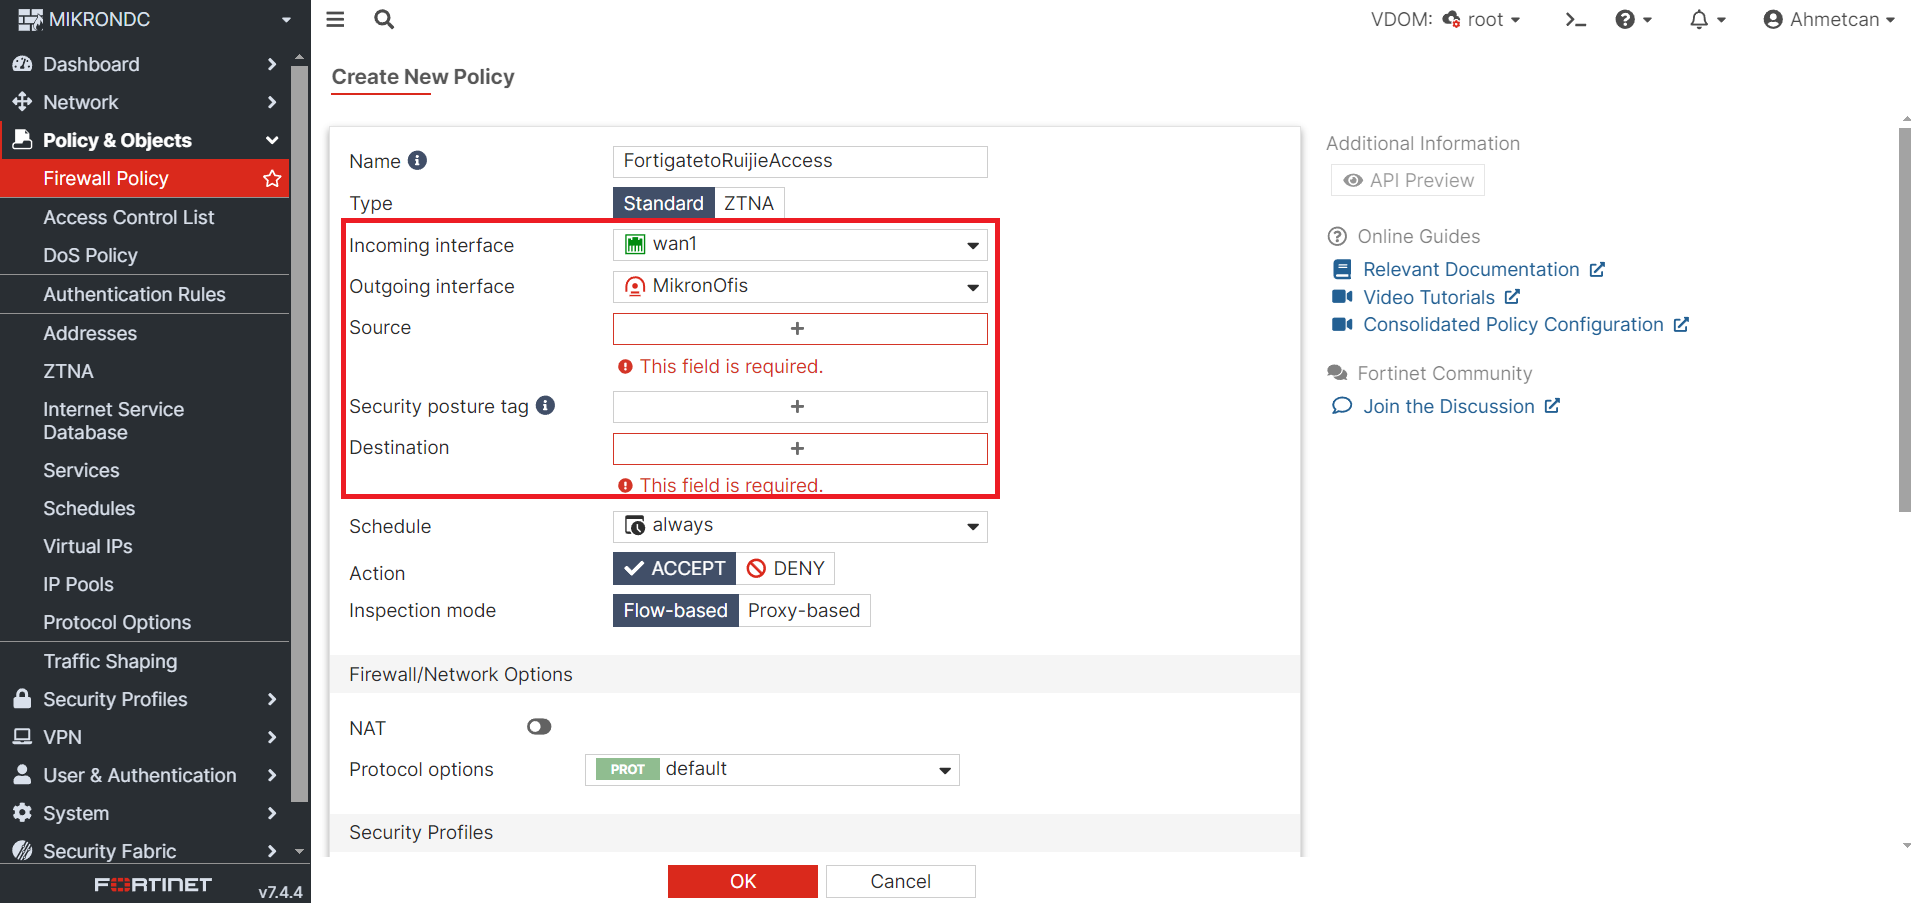Open Relevant Documentation link

[1470, 269]
